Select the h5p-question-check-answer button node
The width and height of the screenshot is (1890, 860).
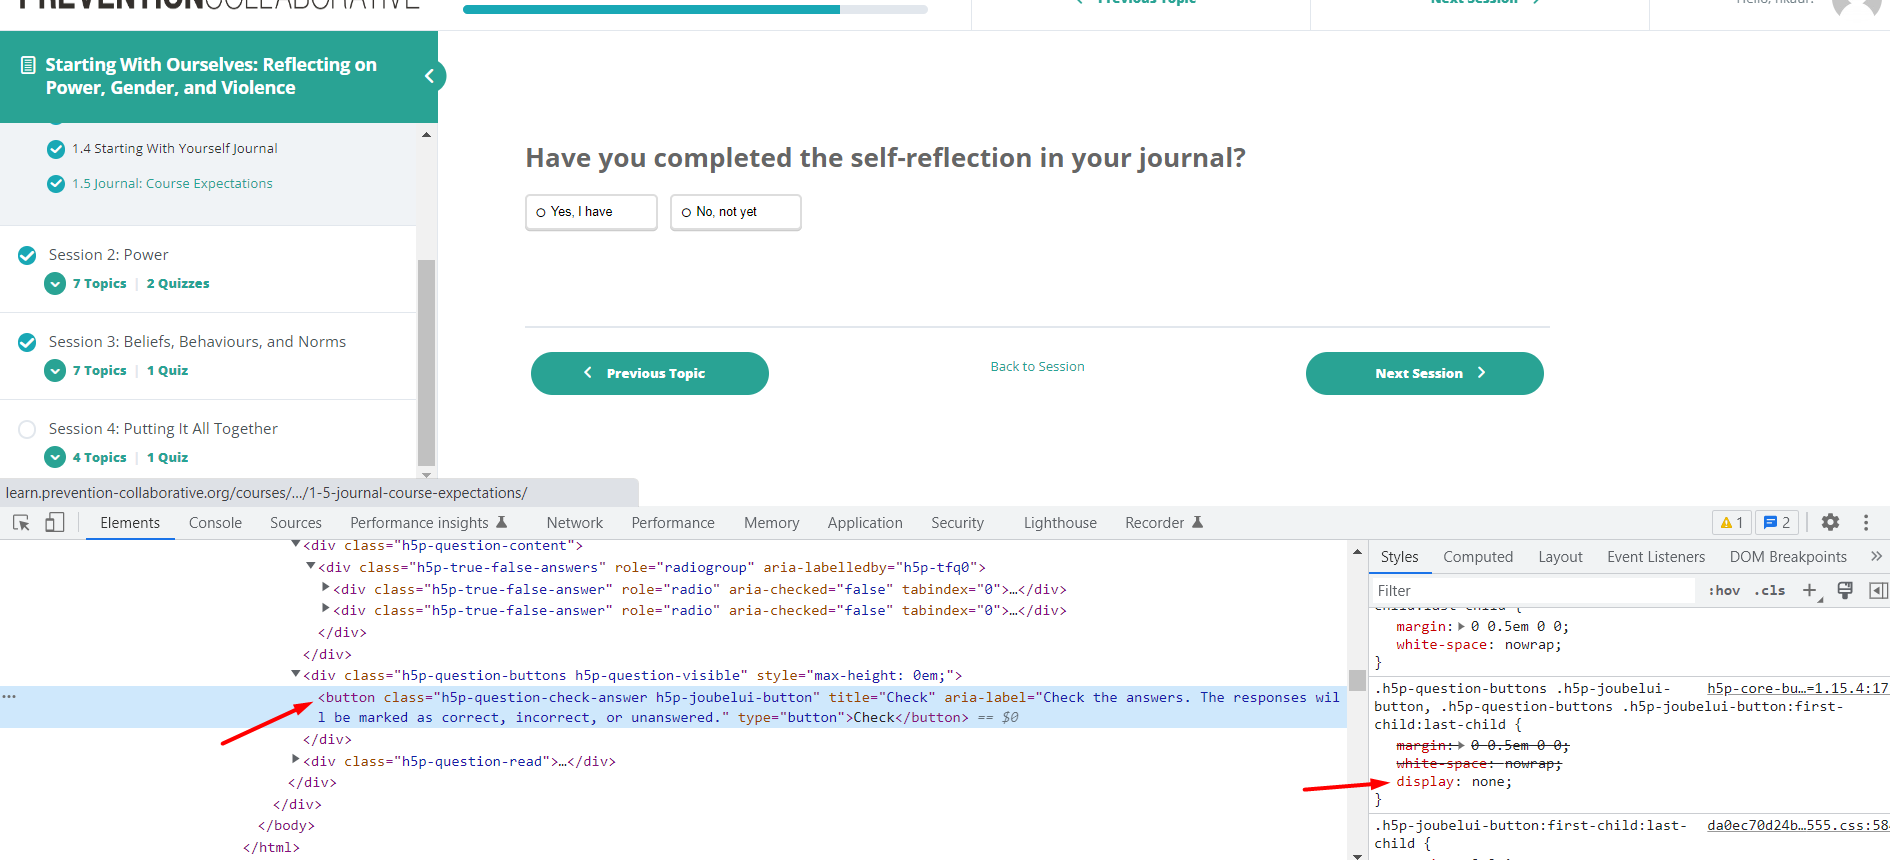673,707
